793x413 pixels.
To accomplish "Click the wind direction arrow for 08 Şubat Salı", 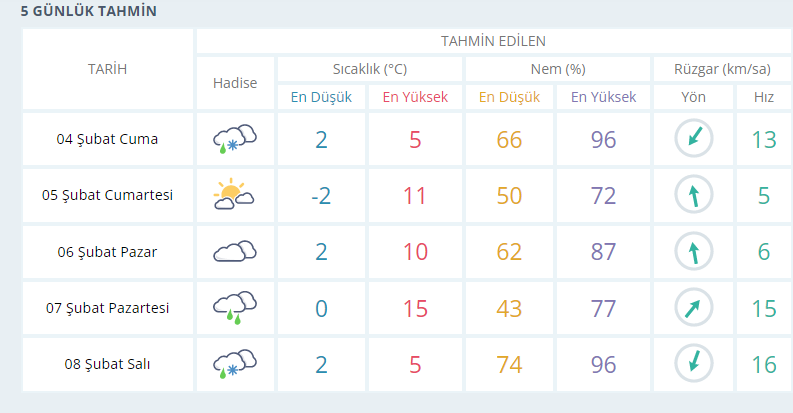I will click(x=693, y=363).
